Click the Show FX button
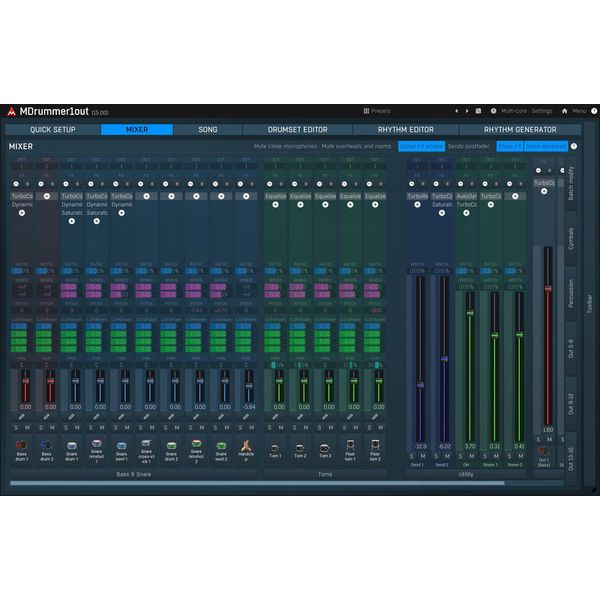 click(510, 146)
